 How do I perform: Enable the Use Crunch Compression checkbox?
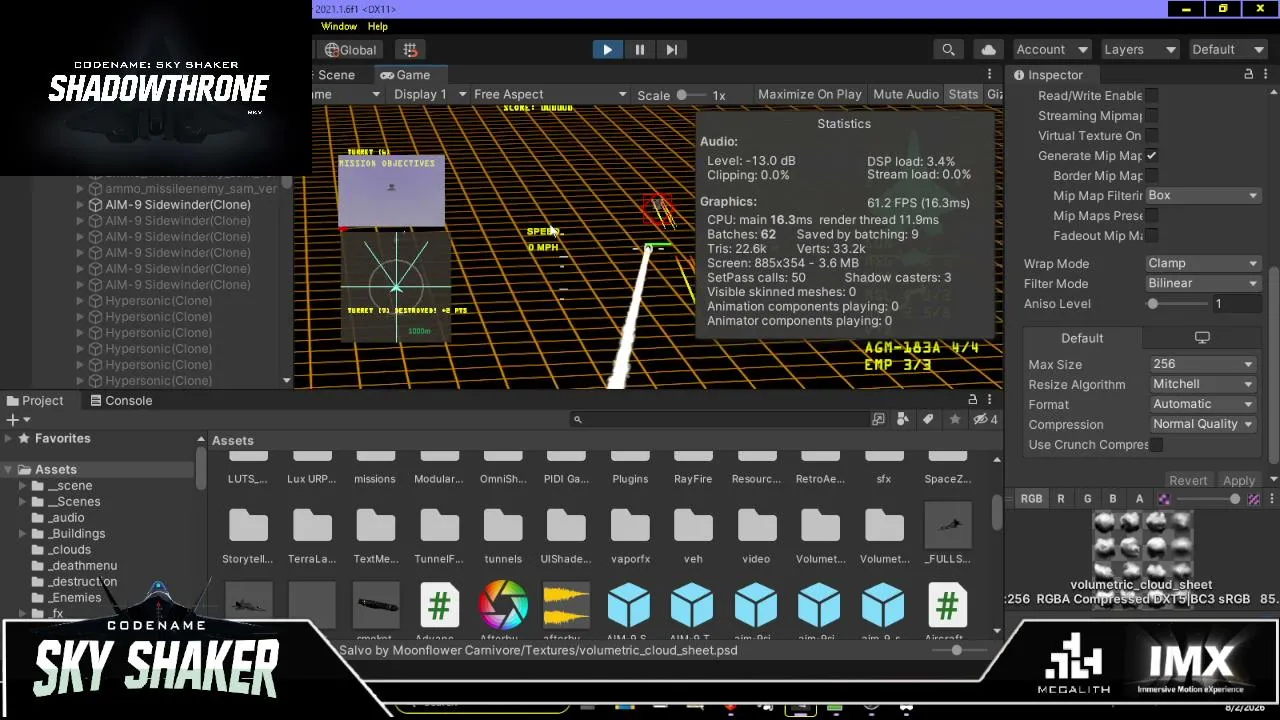click(x=1156, y=445)
